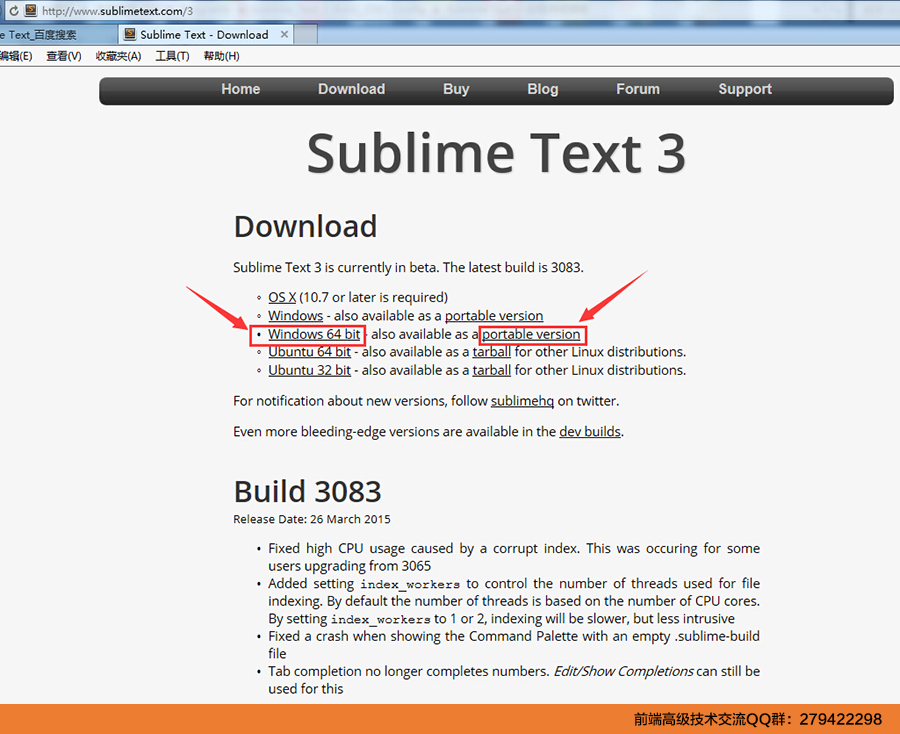This screenshot has width=900, height=734.
Task: Open the 收藏夹(A) menu
Action: click(x=117, y=56)
